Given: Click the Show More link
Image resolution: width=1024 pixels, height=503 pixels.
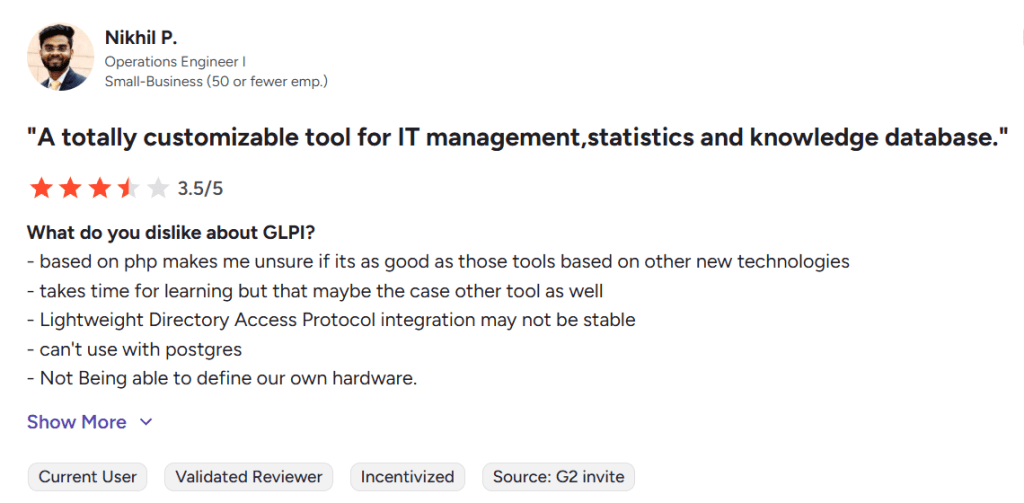Looking at the screenshot, I should pos(77,422).
